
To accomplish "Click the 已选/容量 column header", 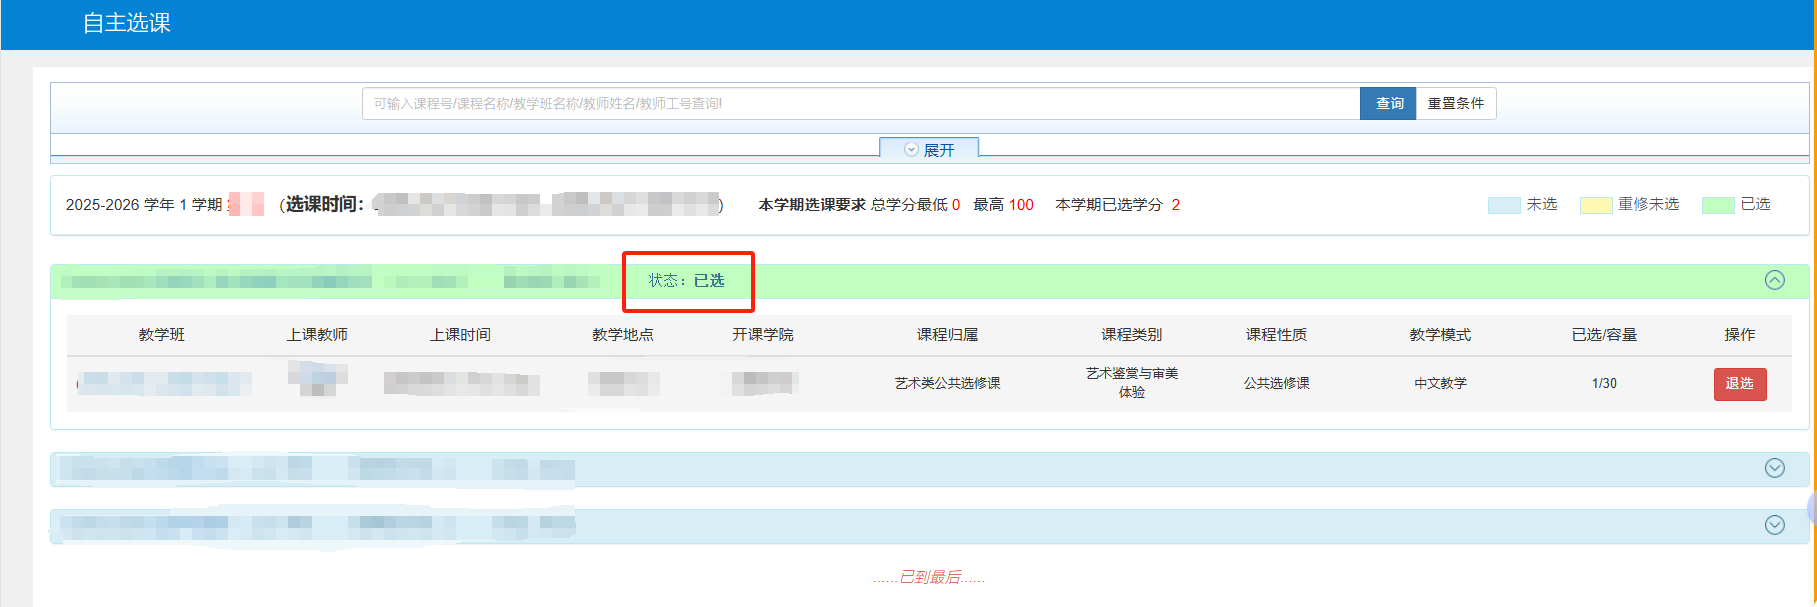I will 1603,335.
